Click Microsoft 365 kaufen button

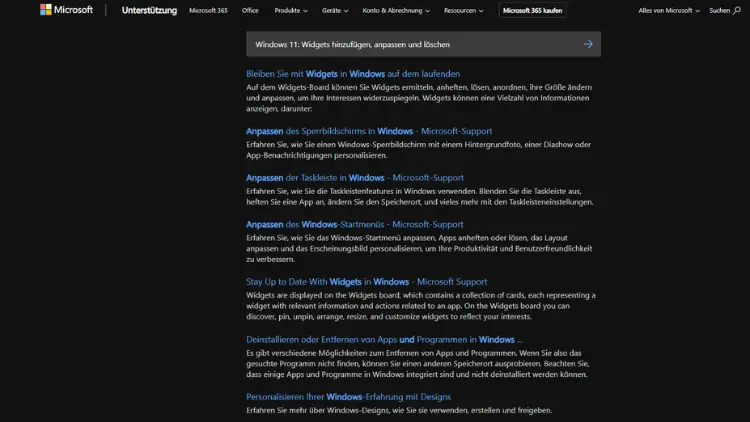tap(532, 10)
